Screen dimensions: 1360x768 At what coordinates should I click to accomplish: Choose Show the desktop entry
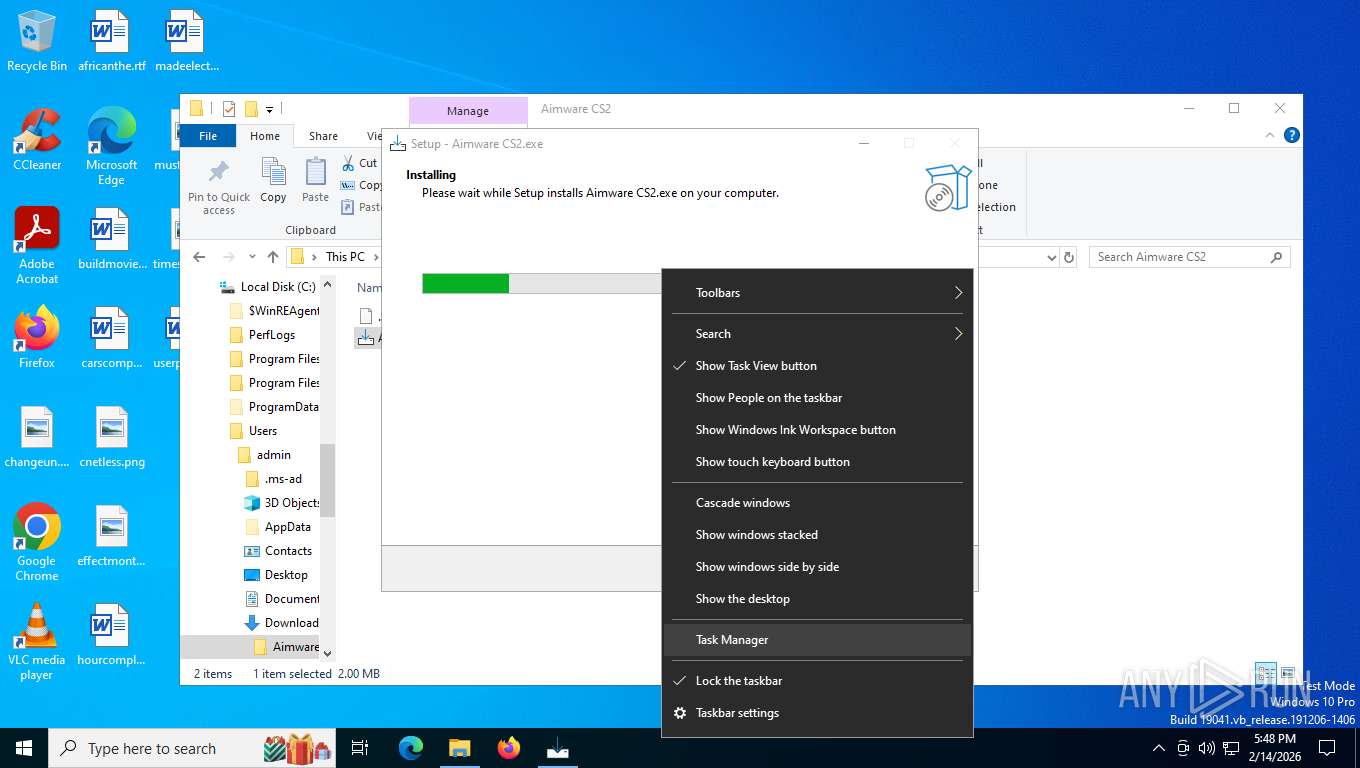tap(818, 599)
